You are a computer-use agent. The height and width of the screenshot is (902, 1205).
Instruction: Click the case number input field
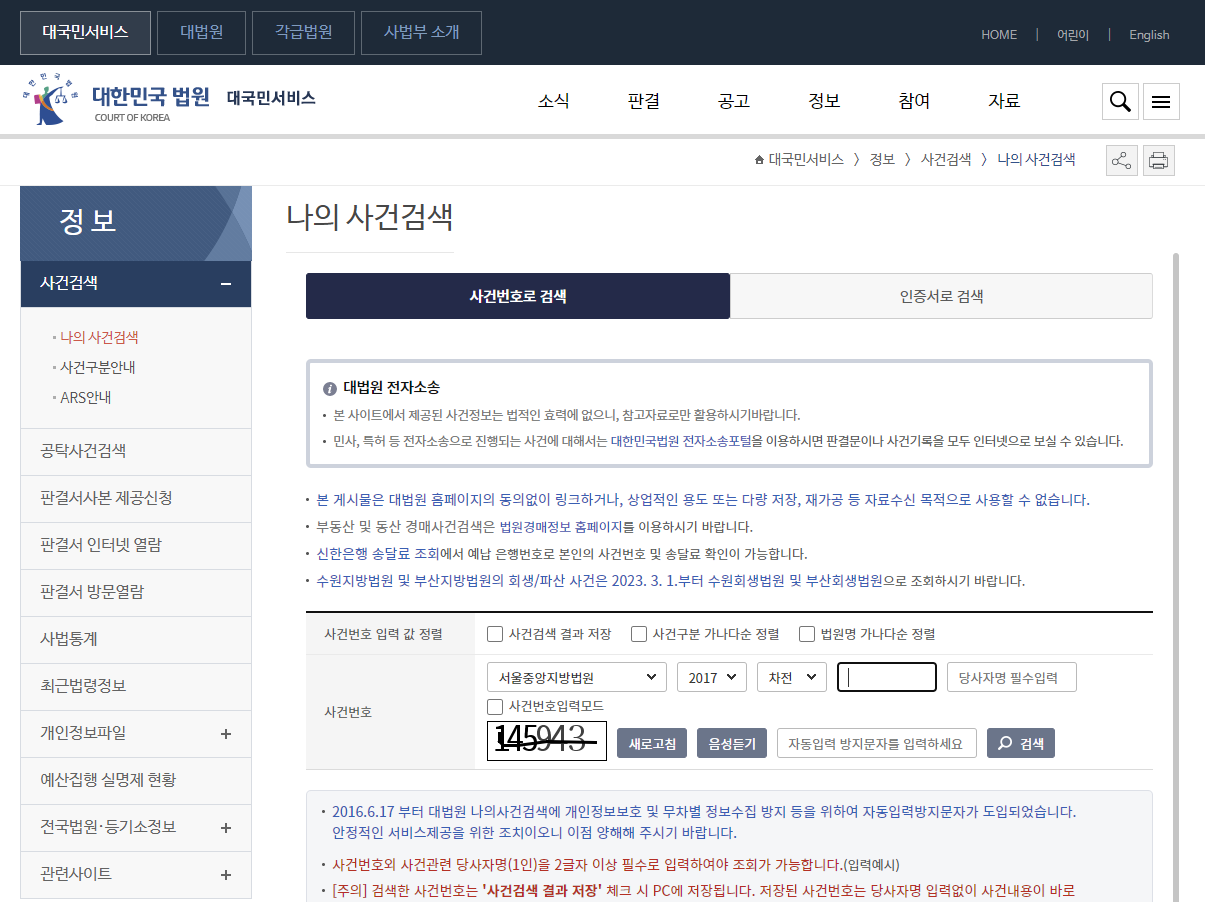886,677
